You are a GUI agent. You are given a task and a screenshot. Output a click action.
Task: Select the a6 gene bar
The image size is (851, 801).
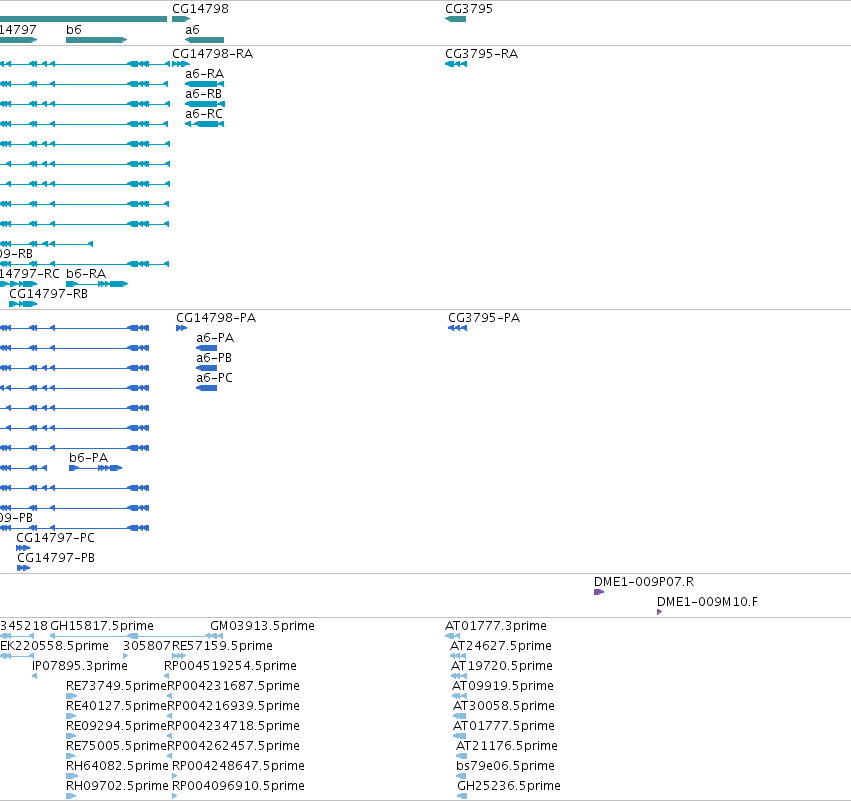[205, 40]
